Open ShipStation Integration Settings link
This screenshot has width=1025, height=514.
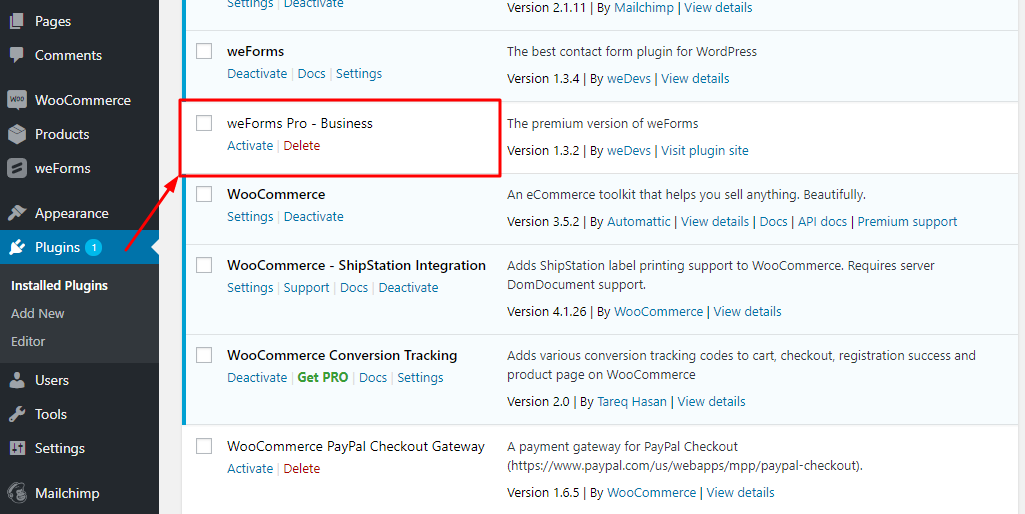click(250, 288)
